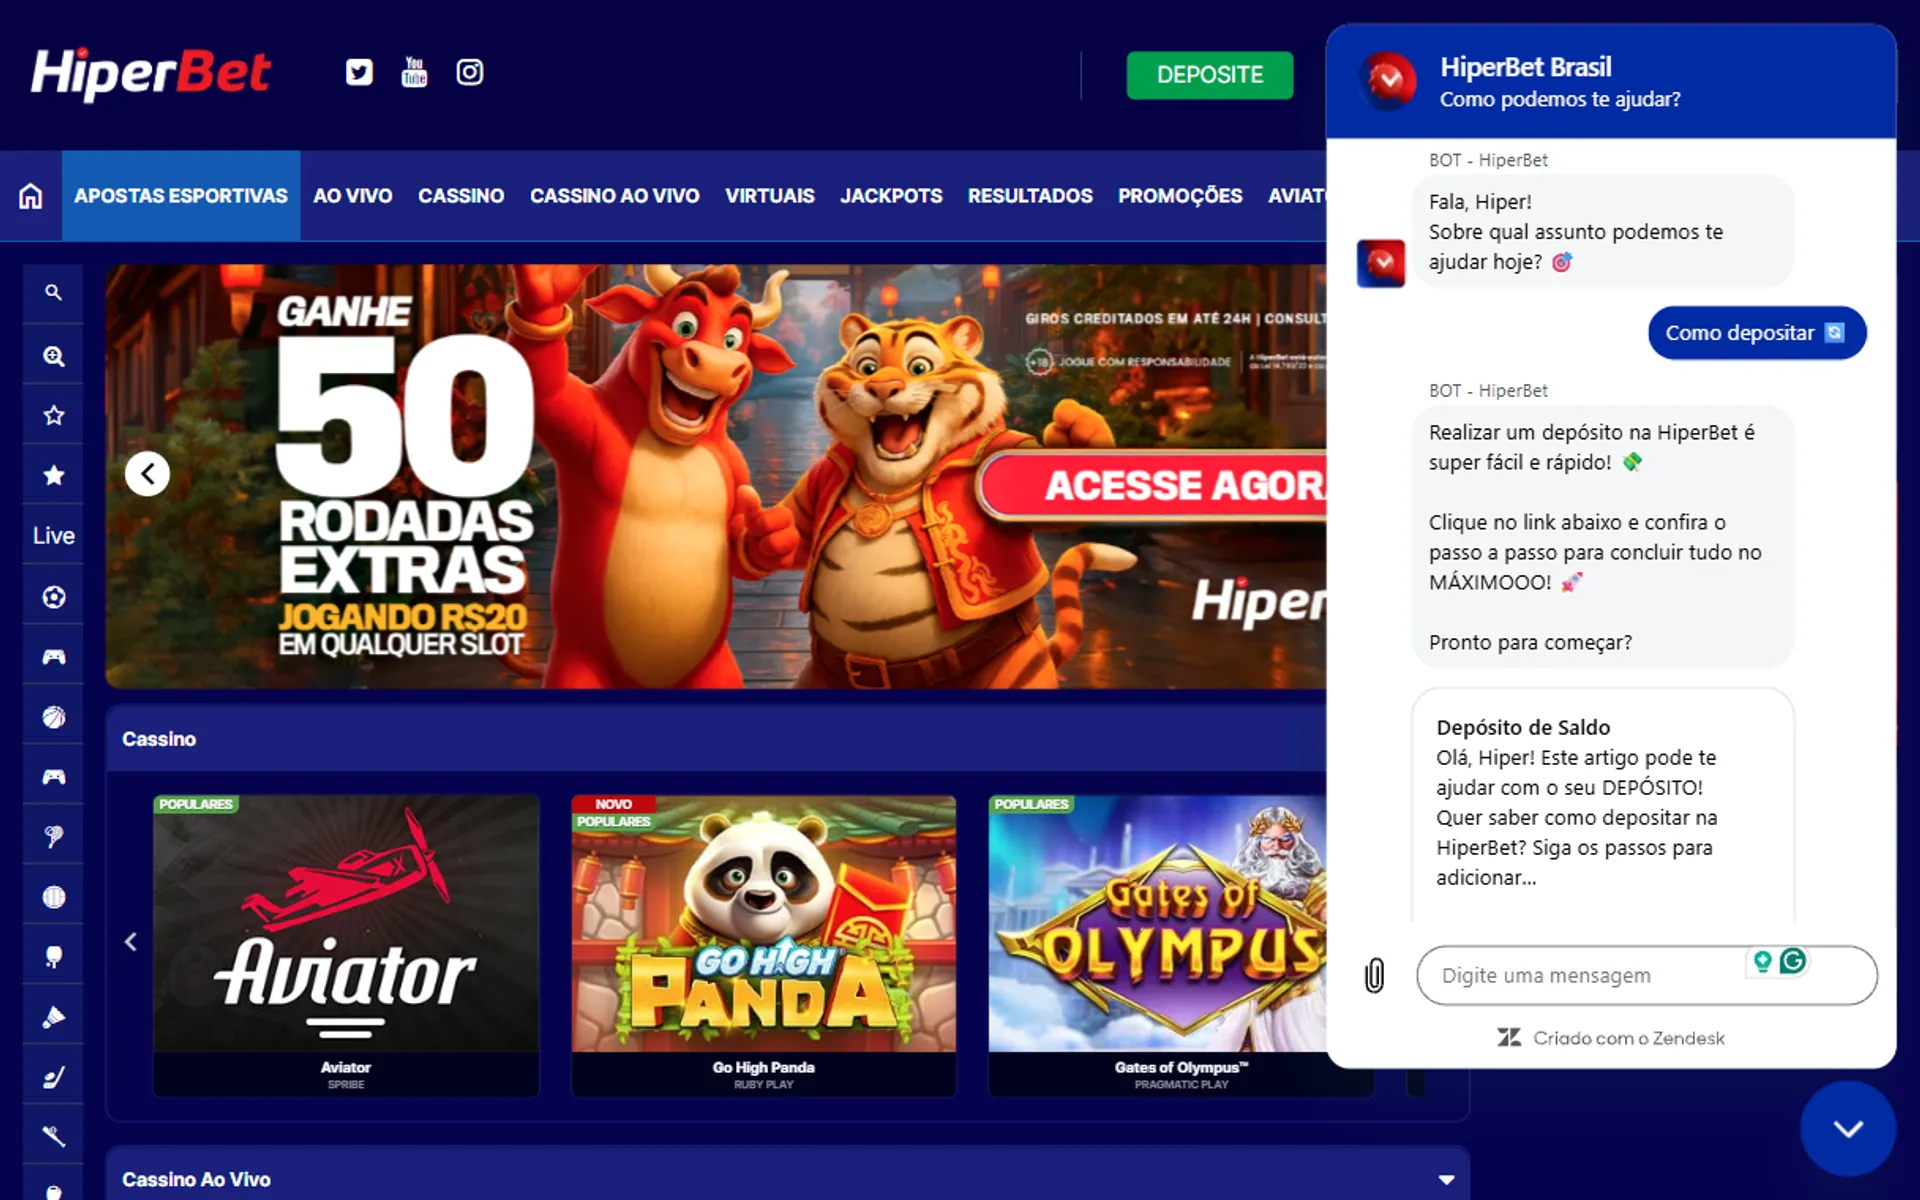Open HiperBet Twitter profile icon
The image size is (1920, 1200).
tap(359, 72)
